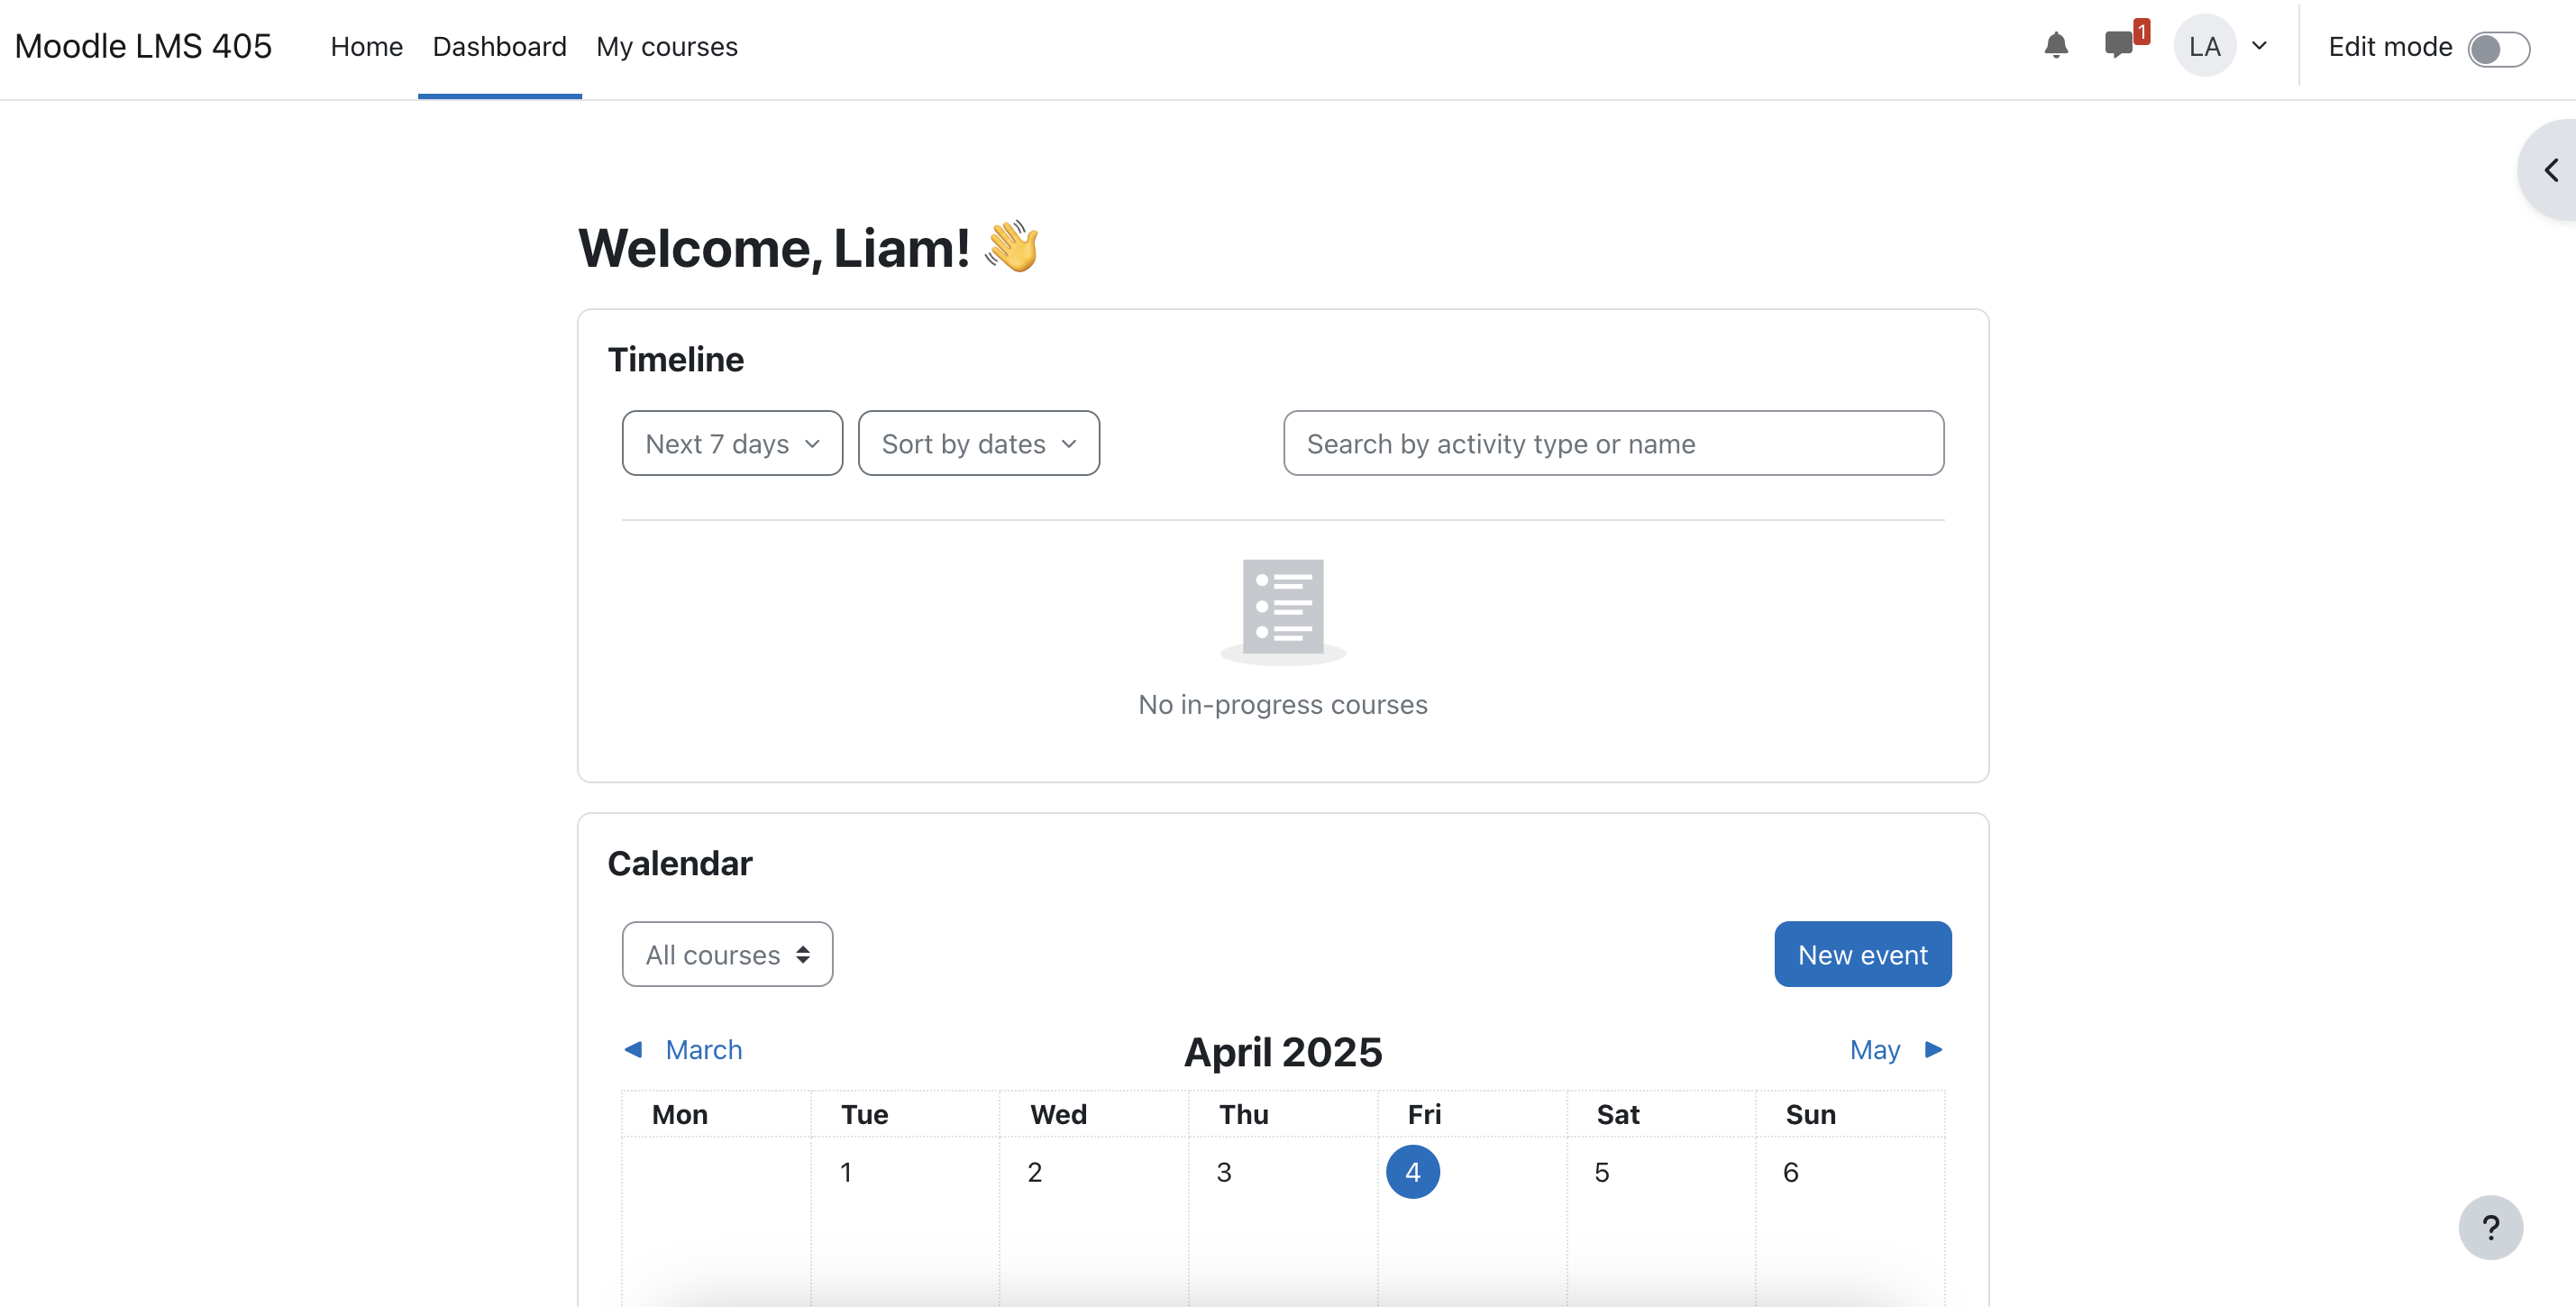
Task: Select April 1 in the calendar
Action: pyautogui.click(x=846, y=1172)
